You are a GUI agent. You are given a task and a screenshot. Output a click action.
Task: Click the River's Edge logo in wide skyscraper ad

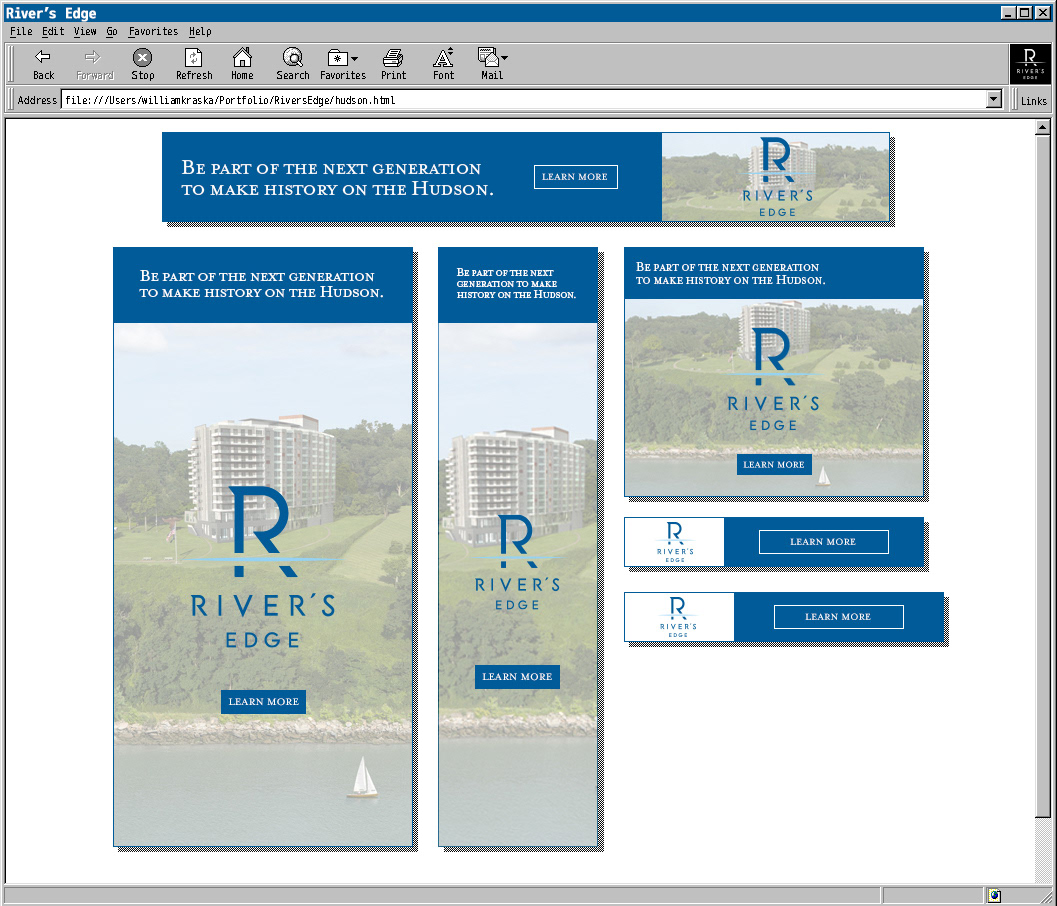pos(263,566)
